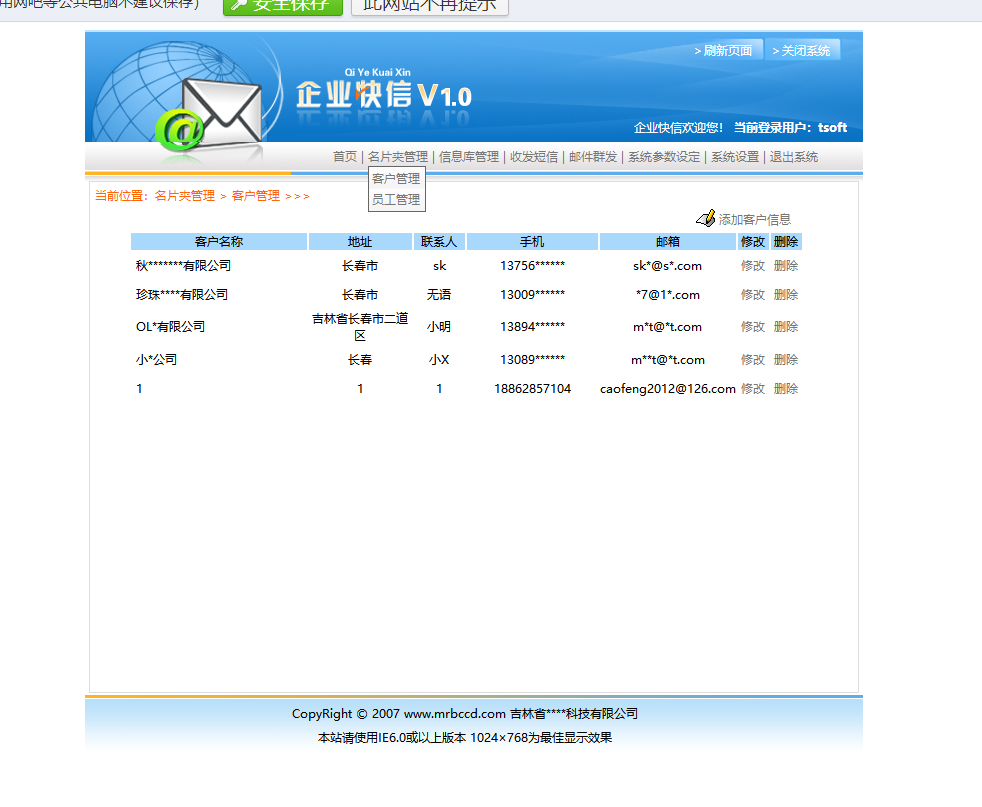The image size is (982, 807).
Task: Open 系统参数设定 navigation item
Action: 664,157
